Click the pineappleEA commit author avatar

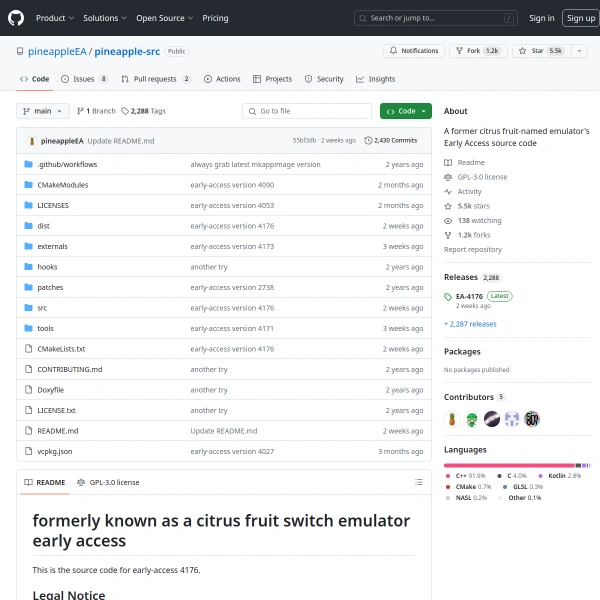coord(32,141)
